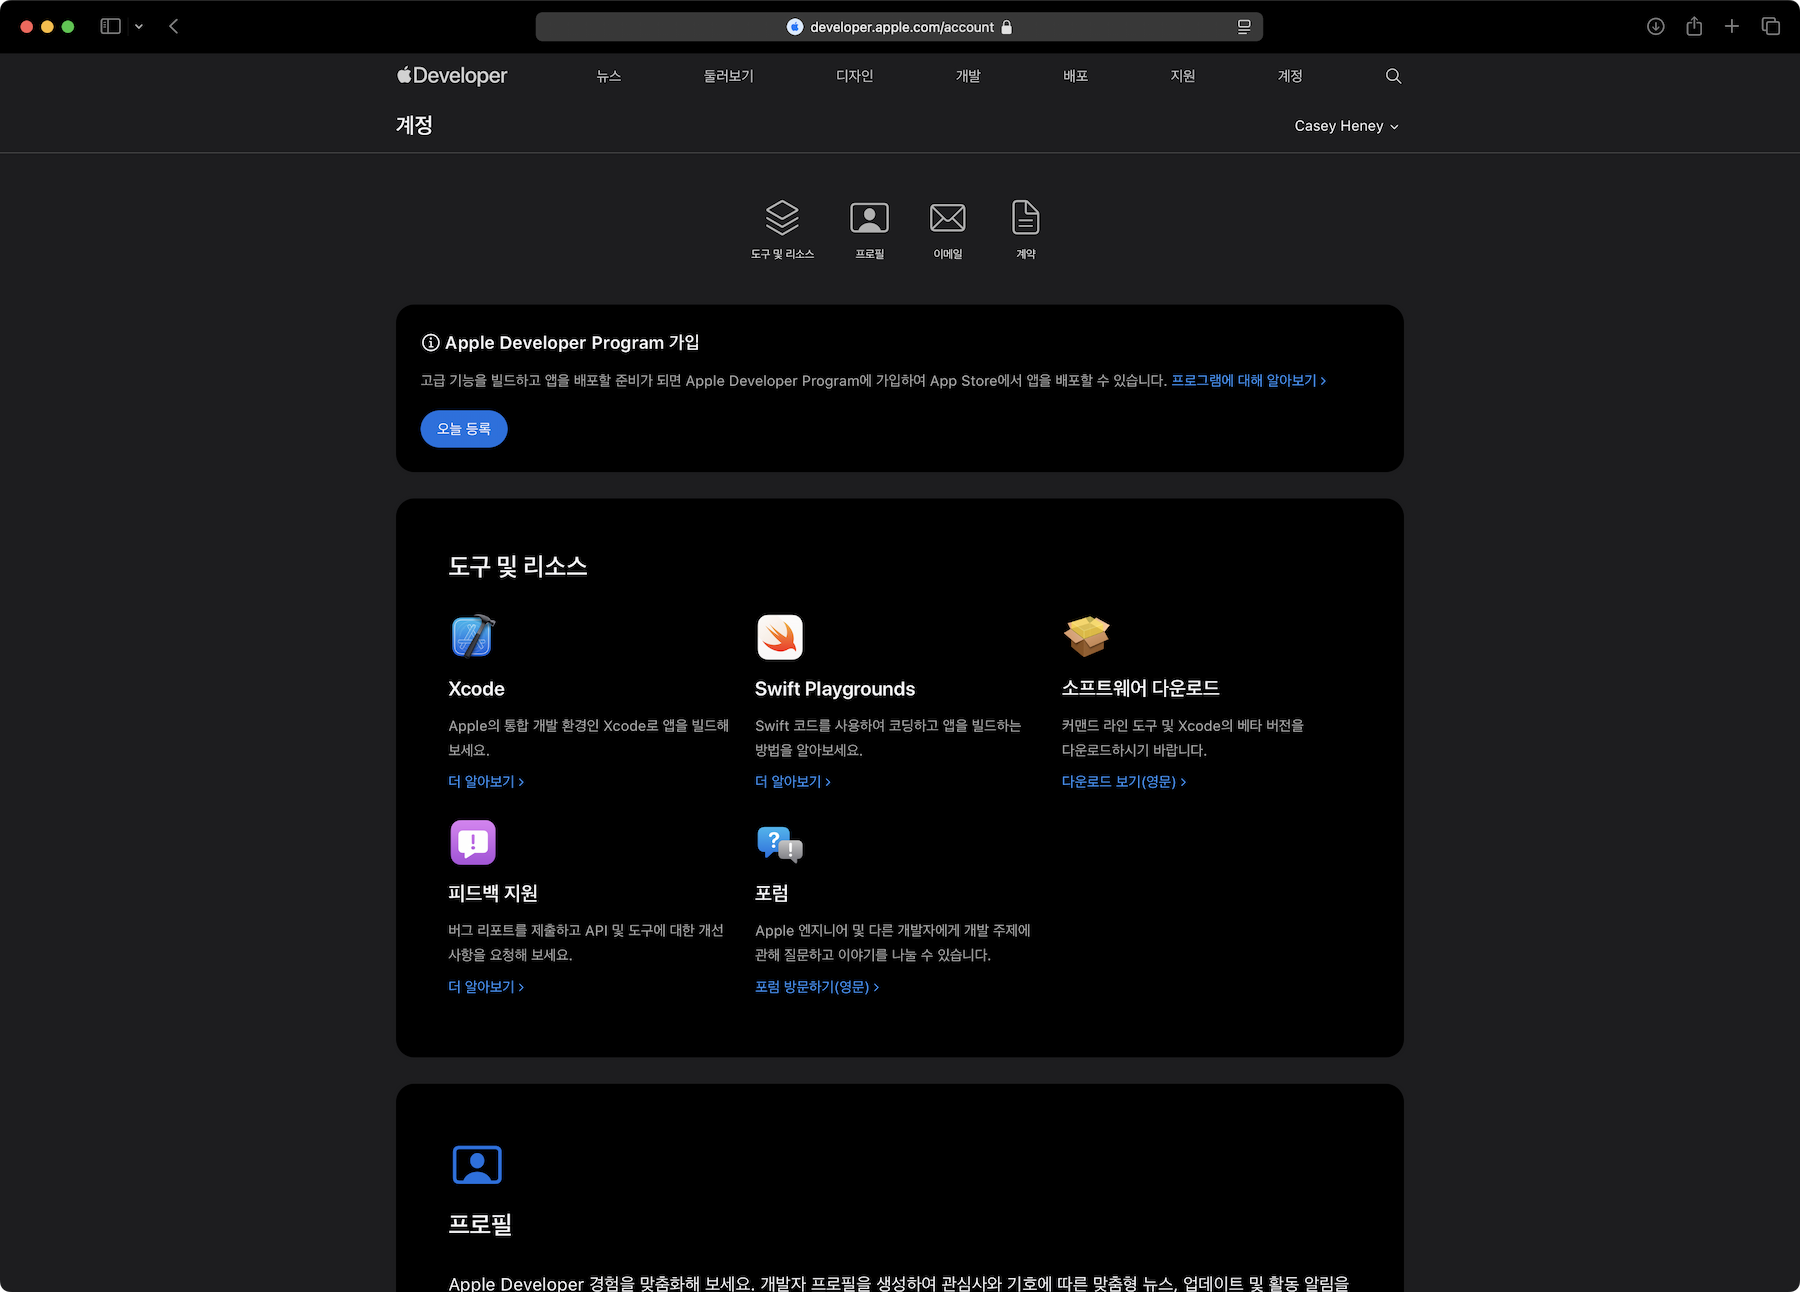Screen dimensions: 1800x1292
Task: Open the 계약 document icon
Action: [1025, 218]
